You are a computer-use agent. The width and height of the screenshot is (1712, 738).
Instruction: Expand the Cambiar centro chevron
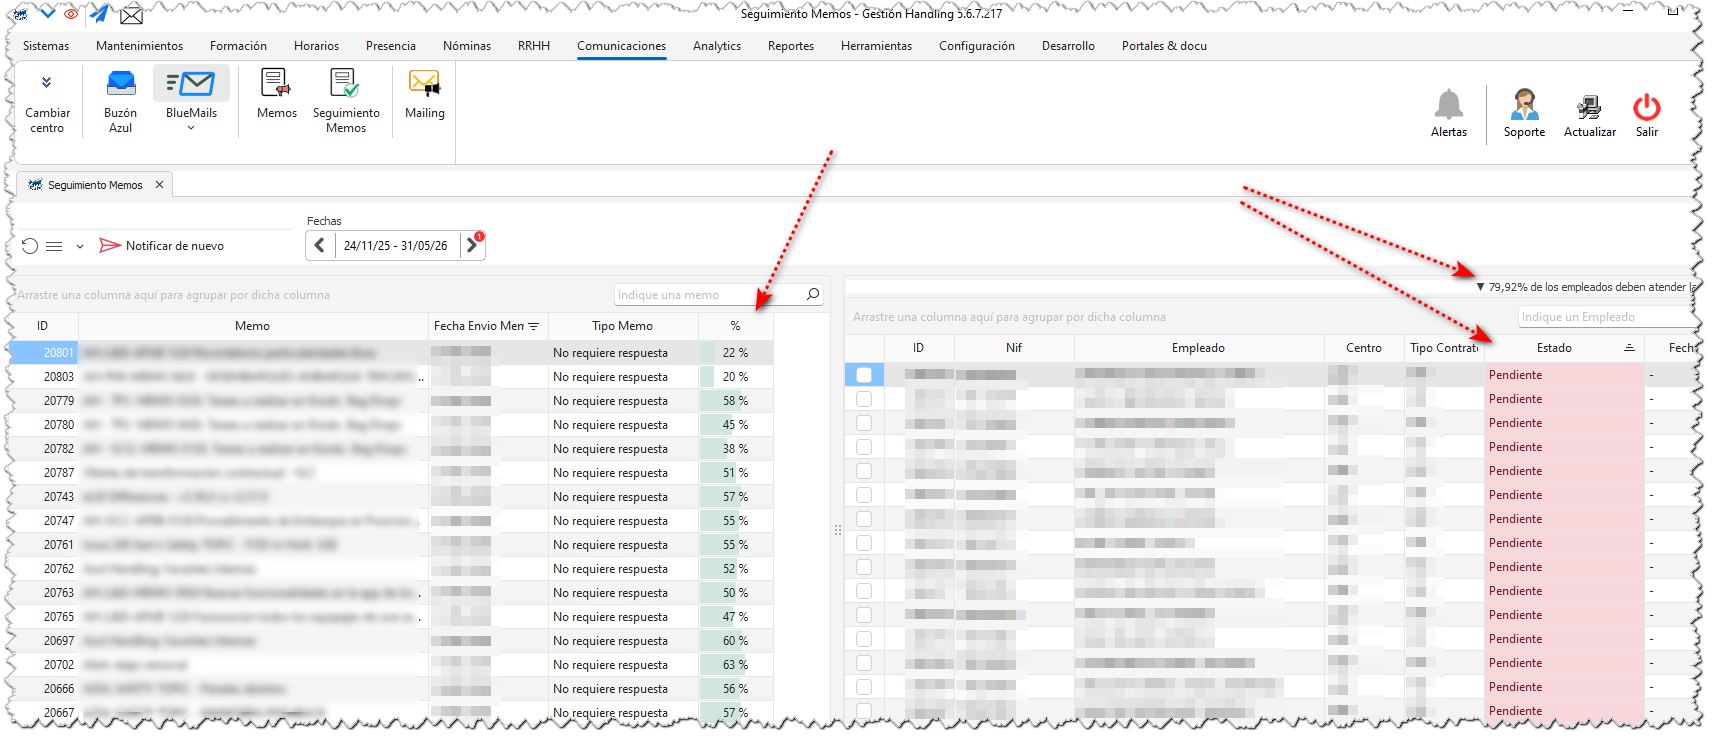[46, 82]
